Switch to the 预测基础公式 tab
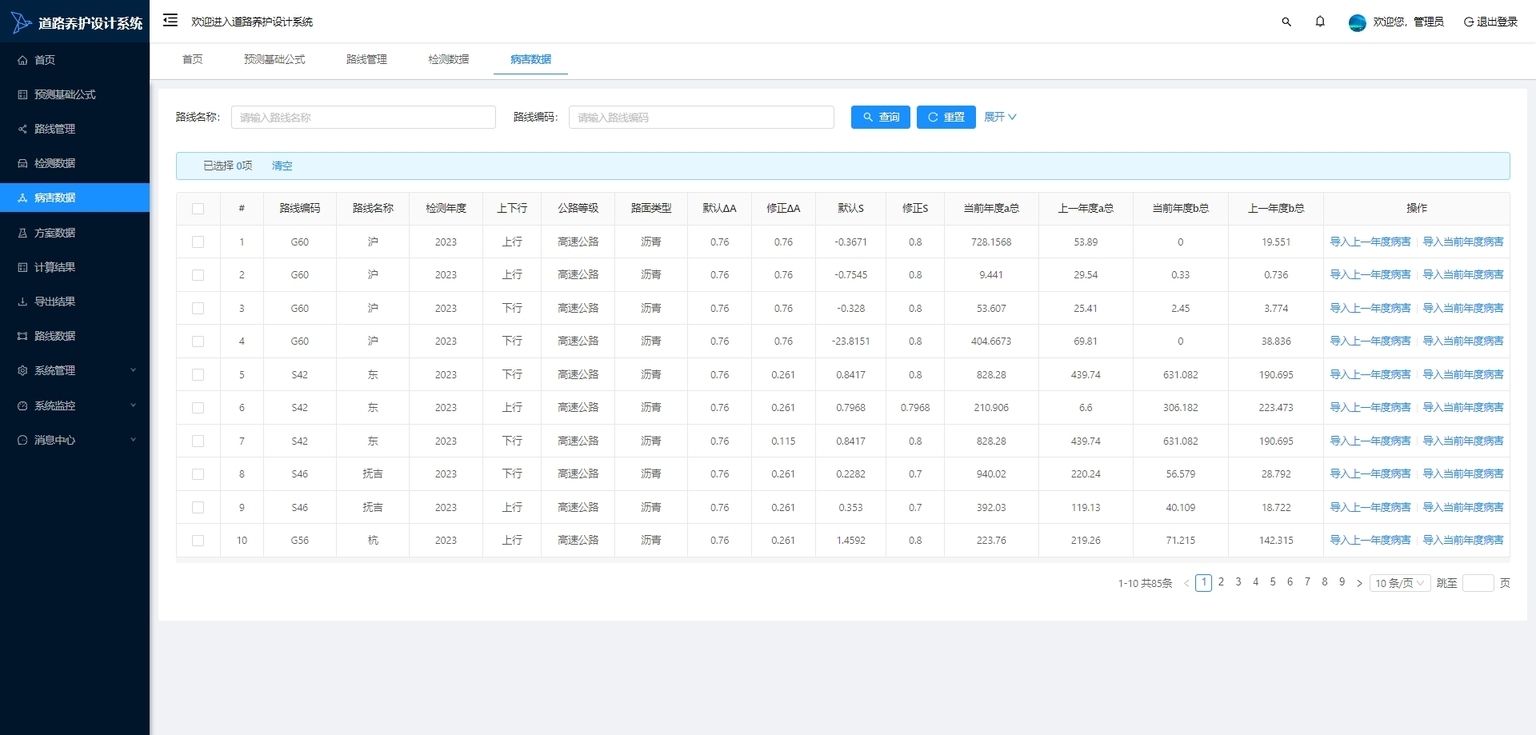1536x735 pixels. [274, 59]
